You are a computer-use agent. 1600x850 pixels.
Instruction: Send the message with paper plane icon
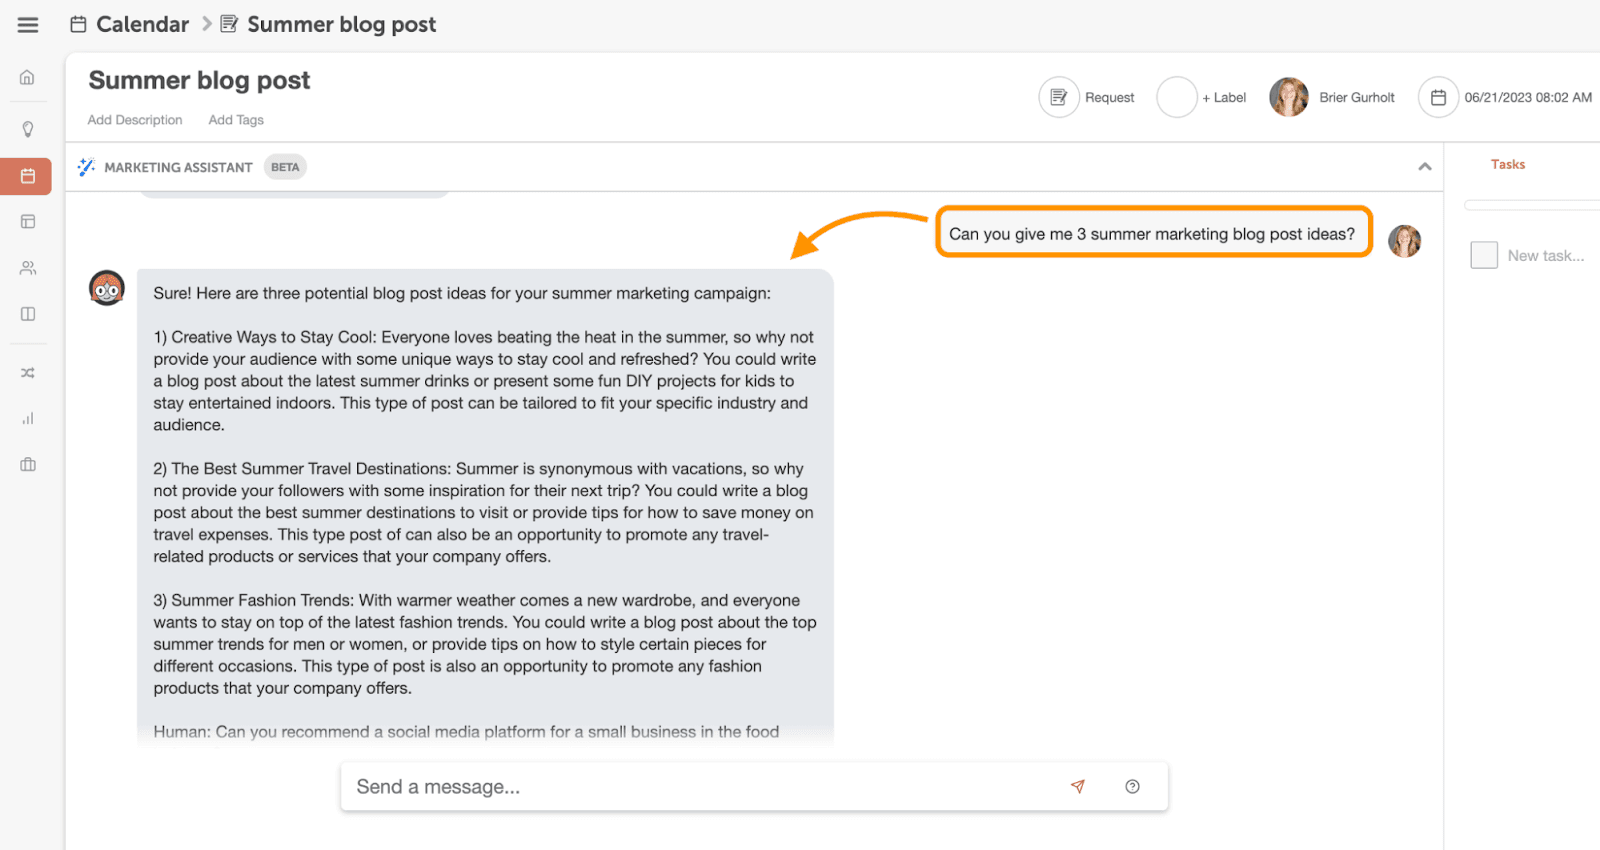(1077, 787)
